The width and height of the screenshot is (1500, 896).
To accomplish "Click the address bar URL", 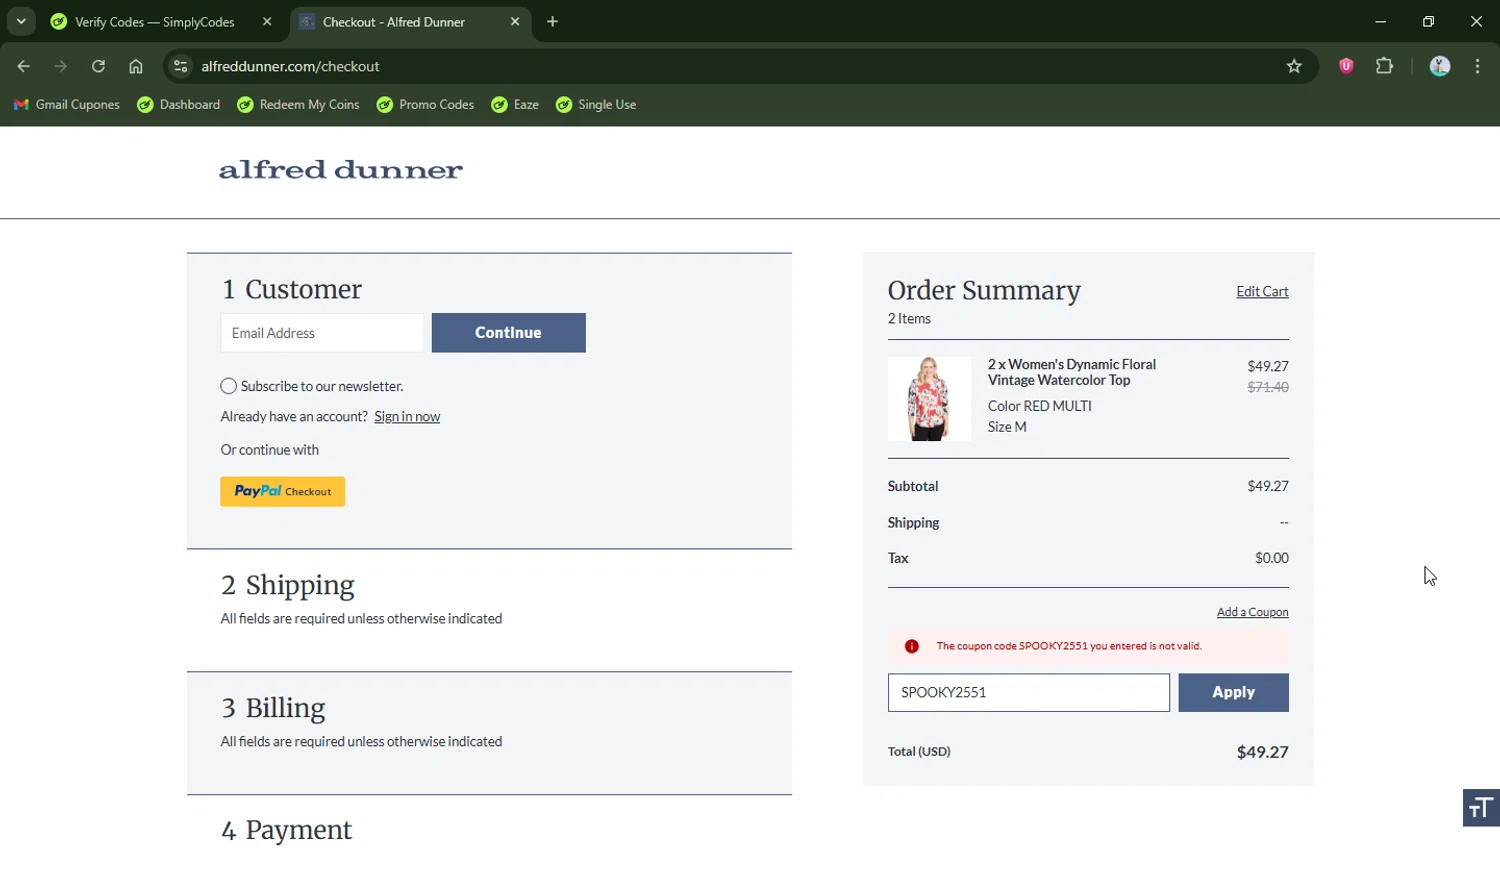I will 290,67.
